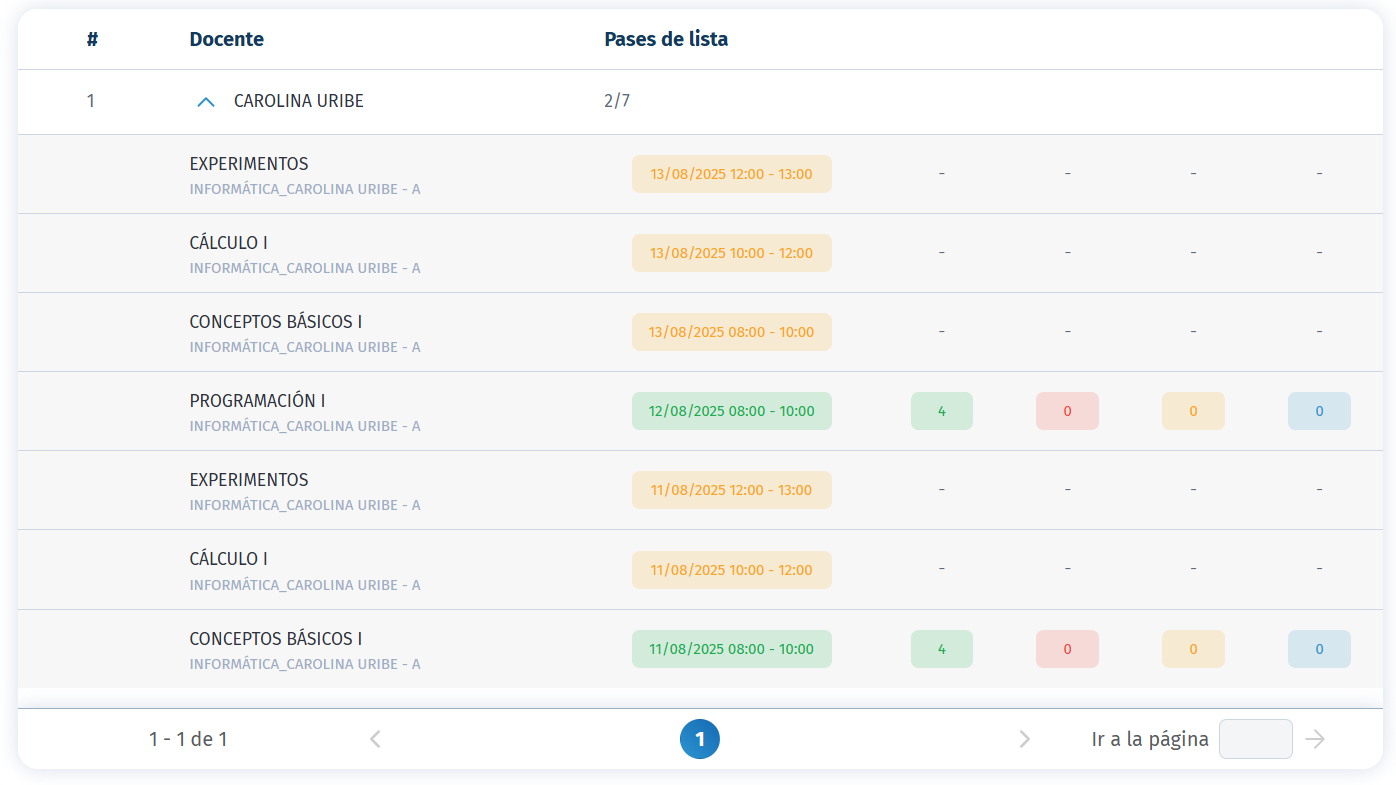Image resolution: width=1396 pixels, height=785 pixels.
Task: Click the 2/7 attendance count
Action: tap(617, 101)
